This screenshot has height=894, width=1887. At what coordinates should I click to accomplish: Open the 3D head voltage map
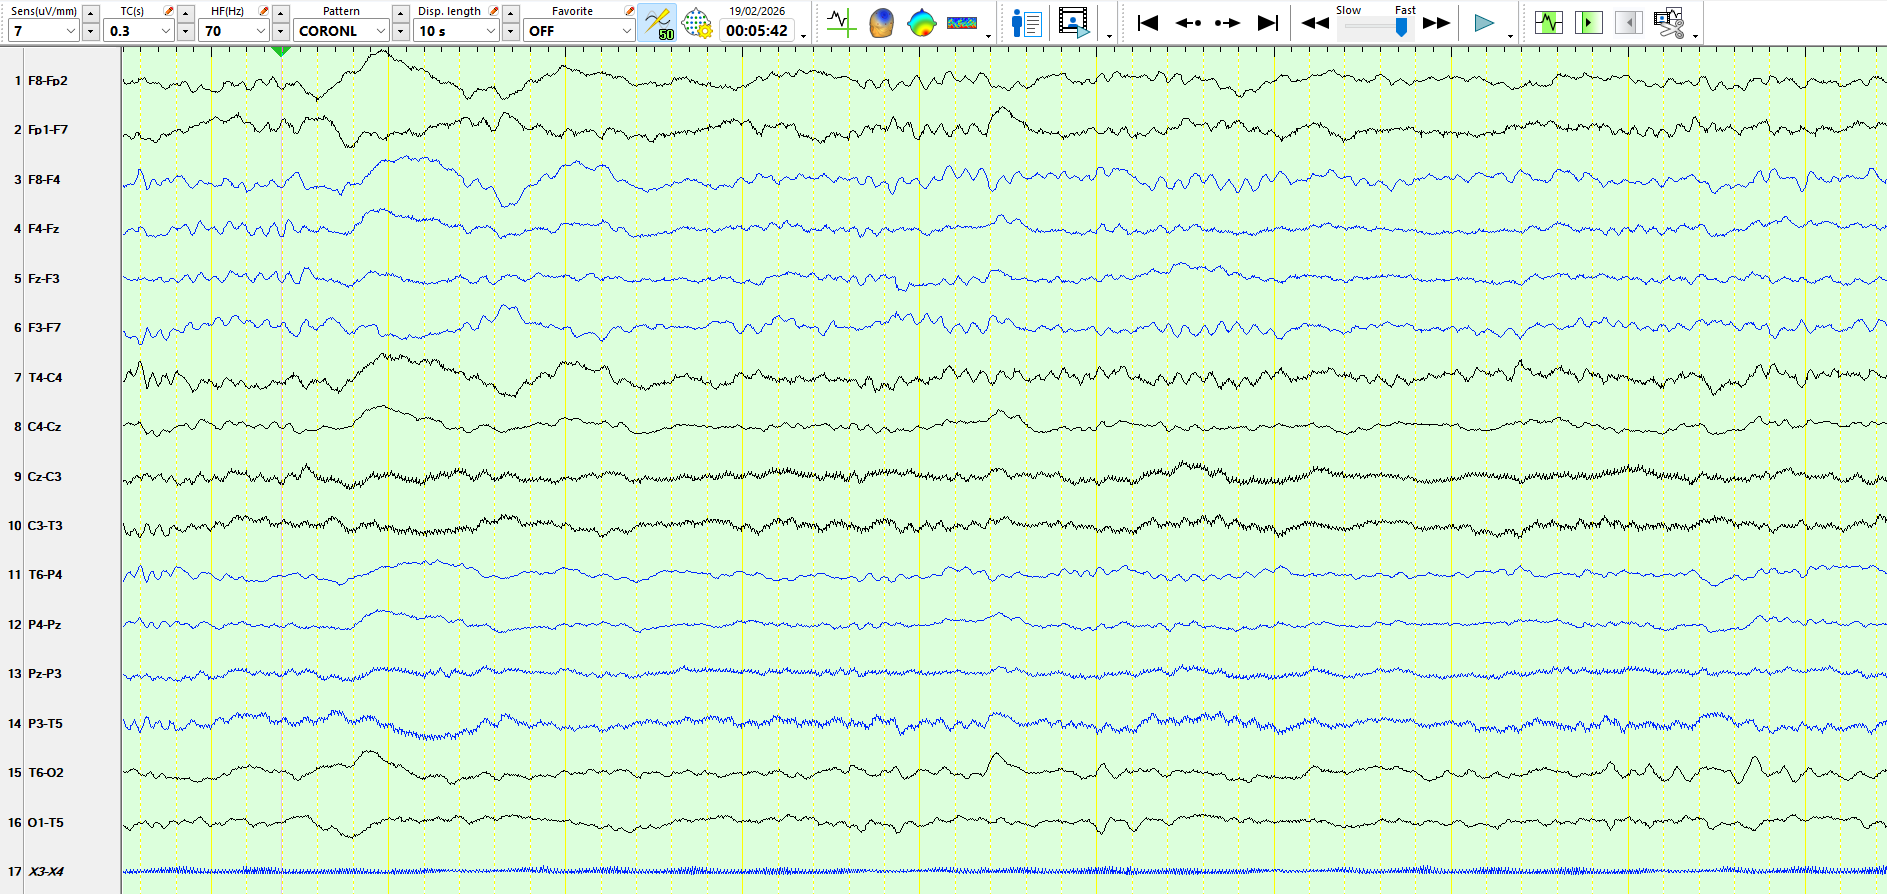tap(881, 22)
